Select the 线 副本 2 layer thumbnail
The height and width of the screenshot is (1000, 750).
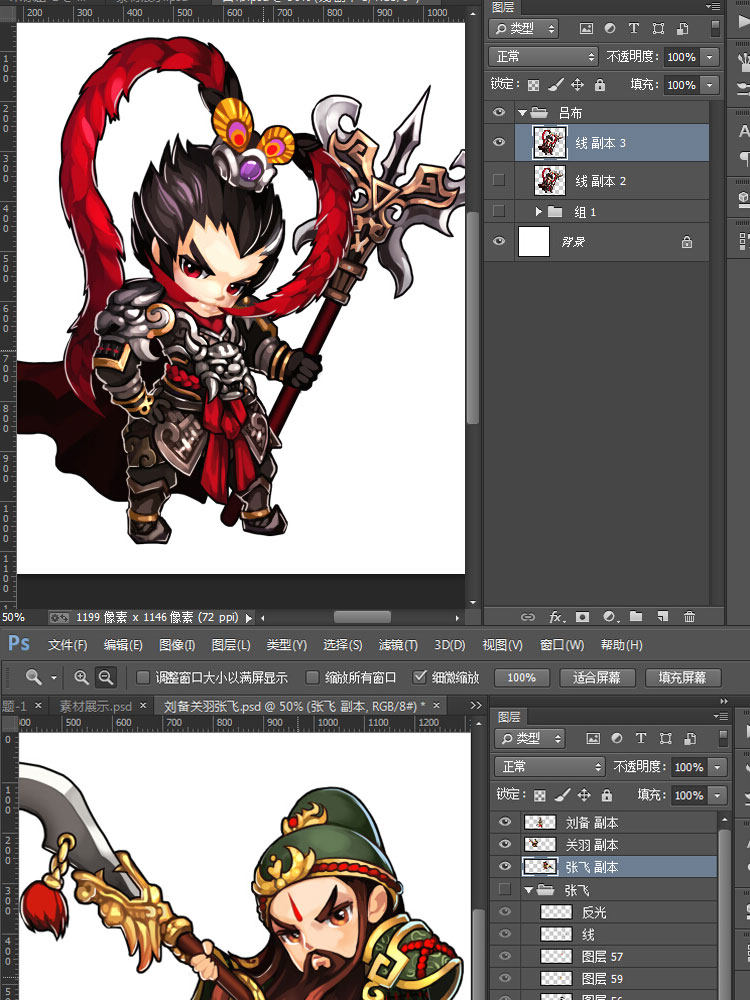549,180
